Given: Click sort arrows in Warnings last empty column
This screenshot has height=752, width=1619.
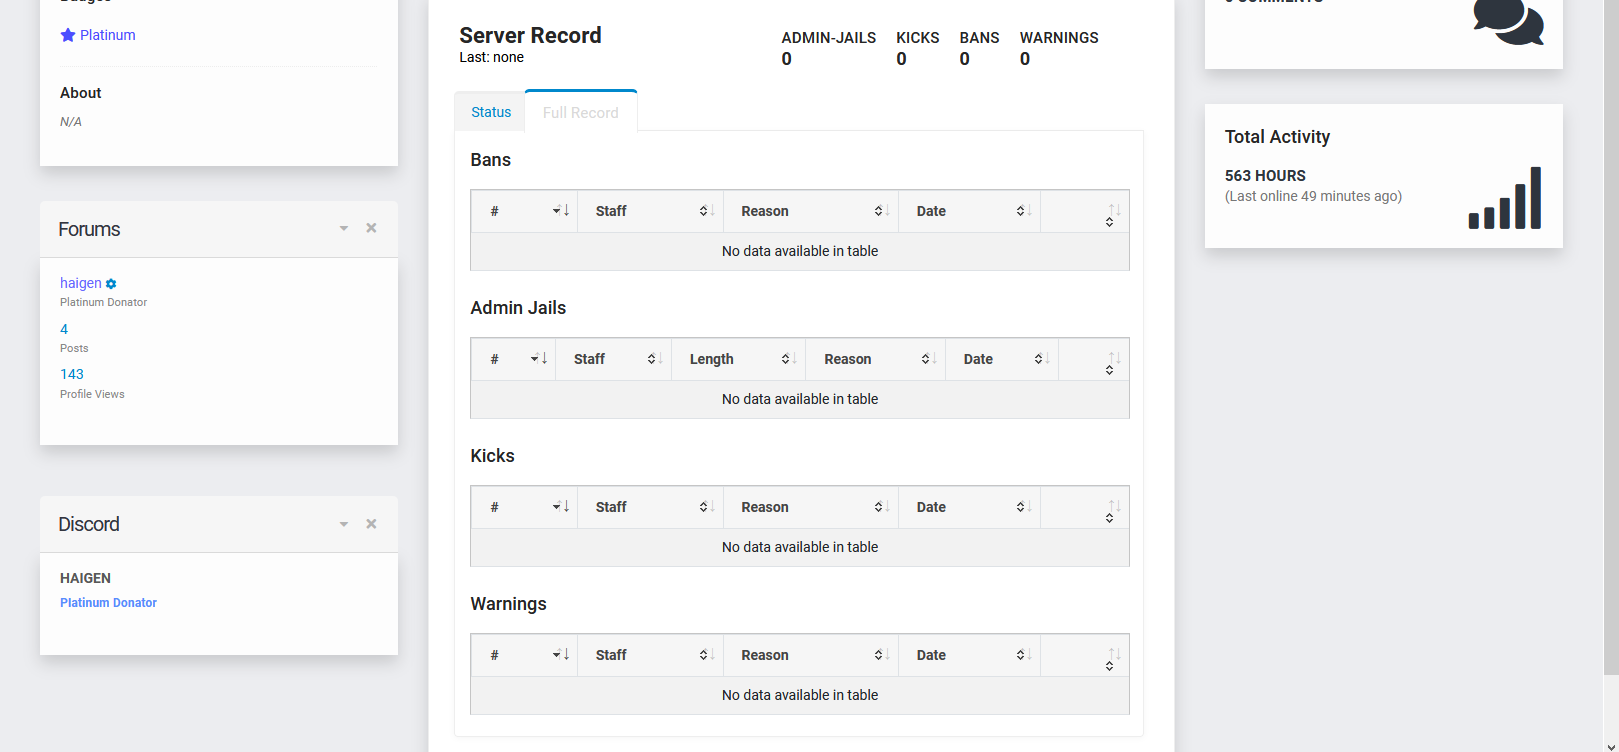Looking at the screenshot, I should click(1112, 658).
